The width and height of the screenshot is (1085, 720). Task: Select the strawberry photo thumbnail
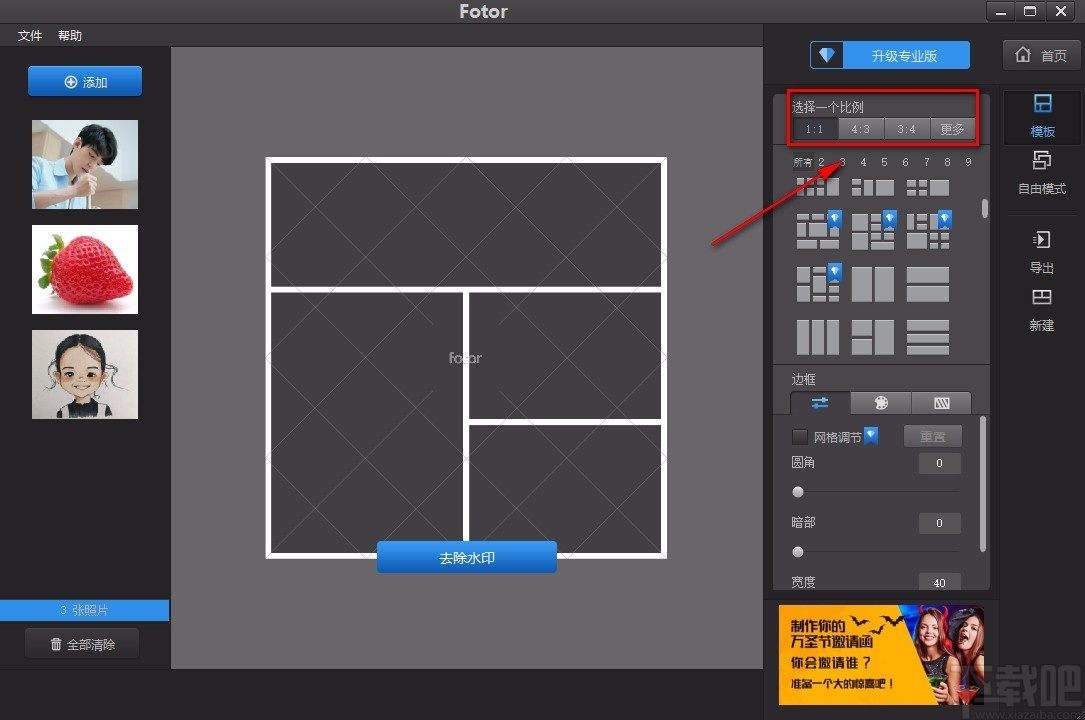[85, 269]
